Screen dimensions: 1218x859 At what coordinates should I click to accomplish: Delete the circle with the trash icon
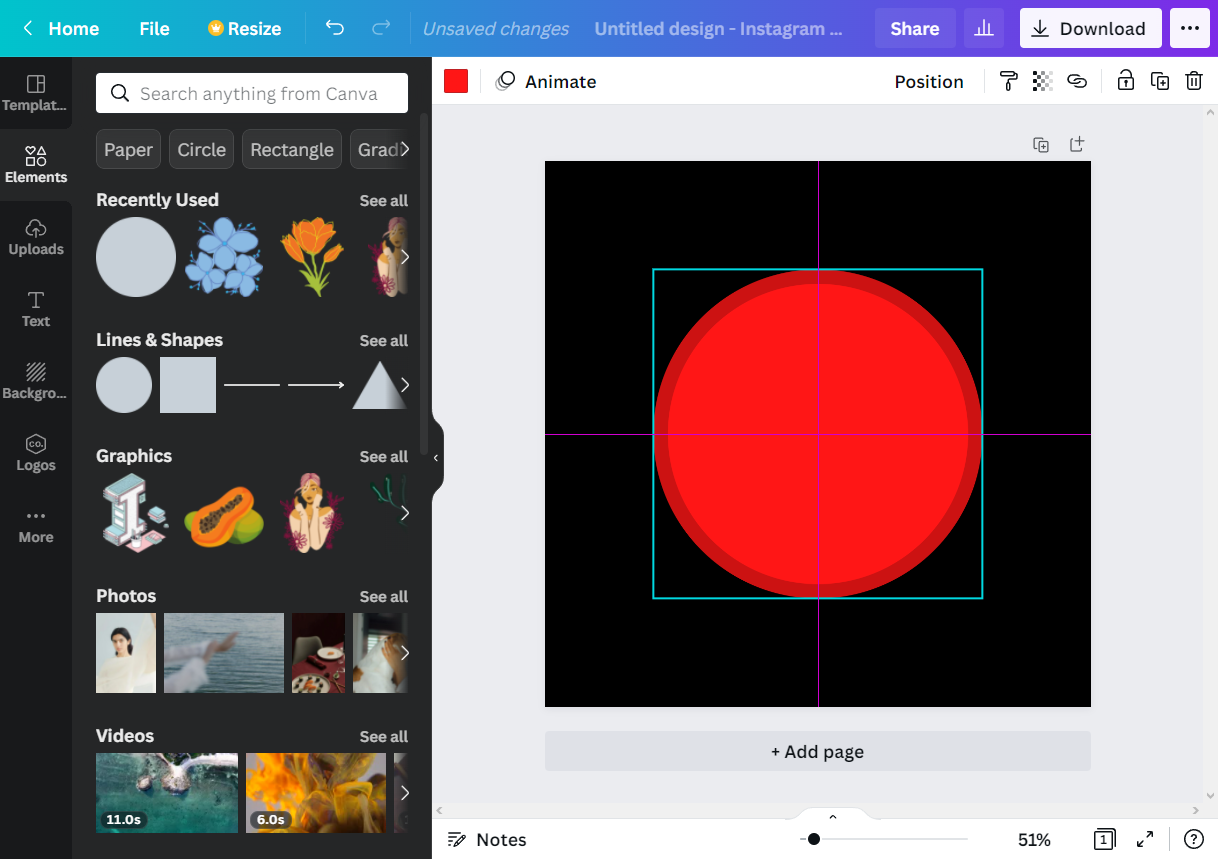[1193, 81]
